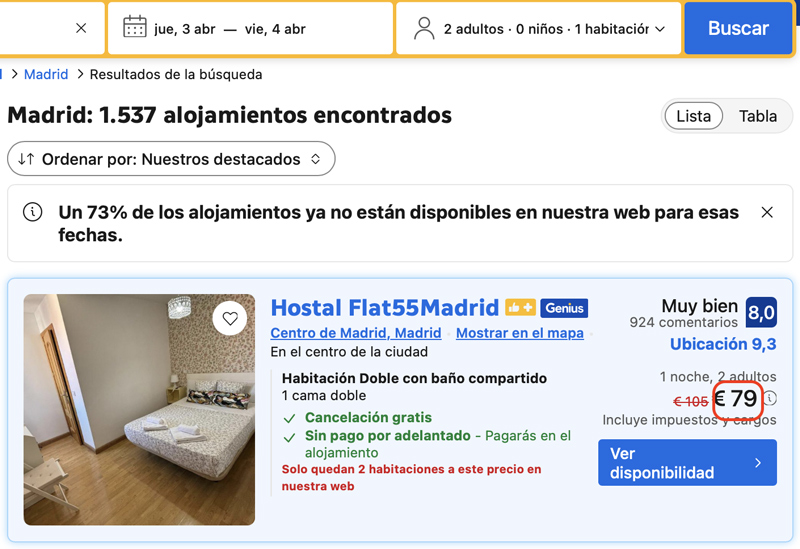Click the Solo quedan 2 habitaciones warning
This screenshot has height=549, width=800.
pos(411,478)
